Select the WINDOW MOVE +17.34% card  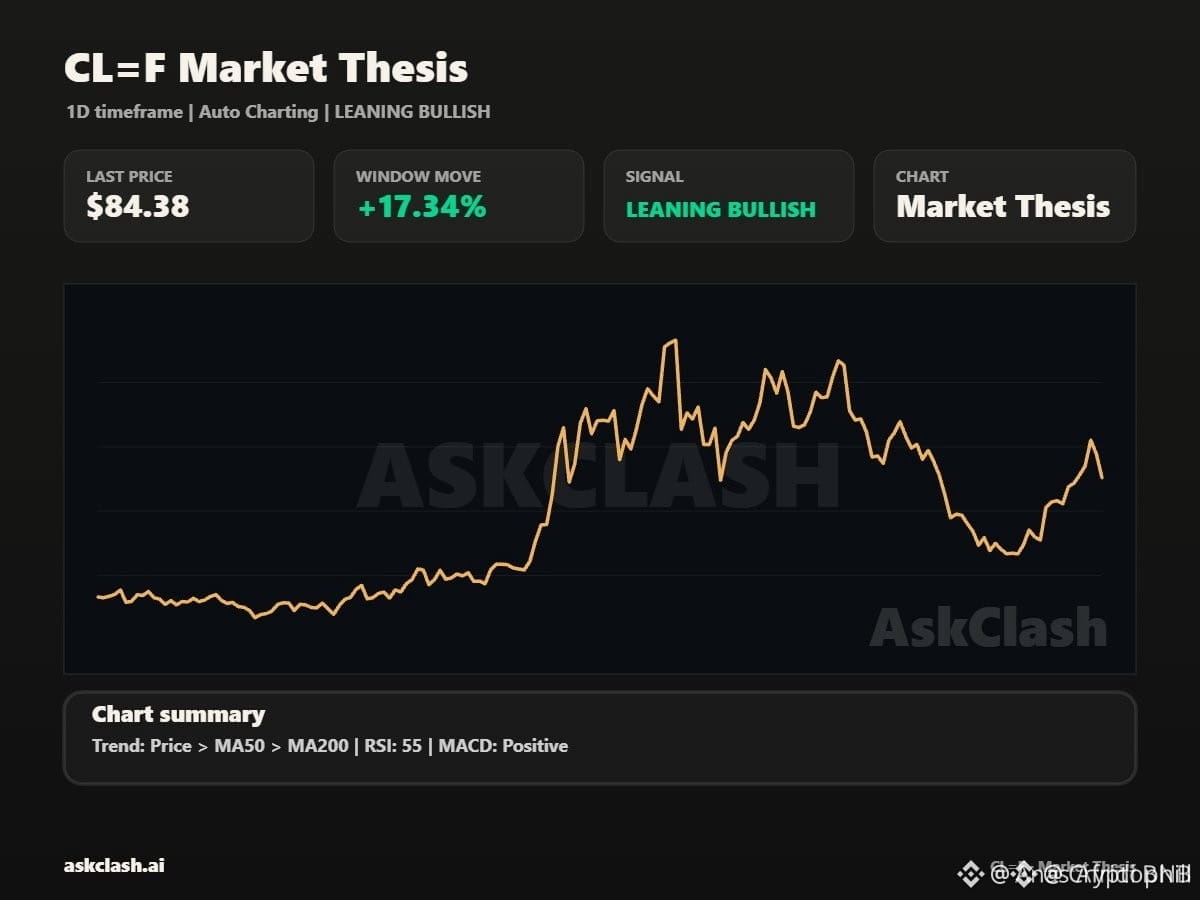[459, 196]
